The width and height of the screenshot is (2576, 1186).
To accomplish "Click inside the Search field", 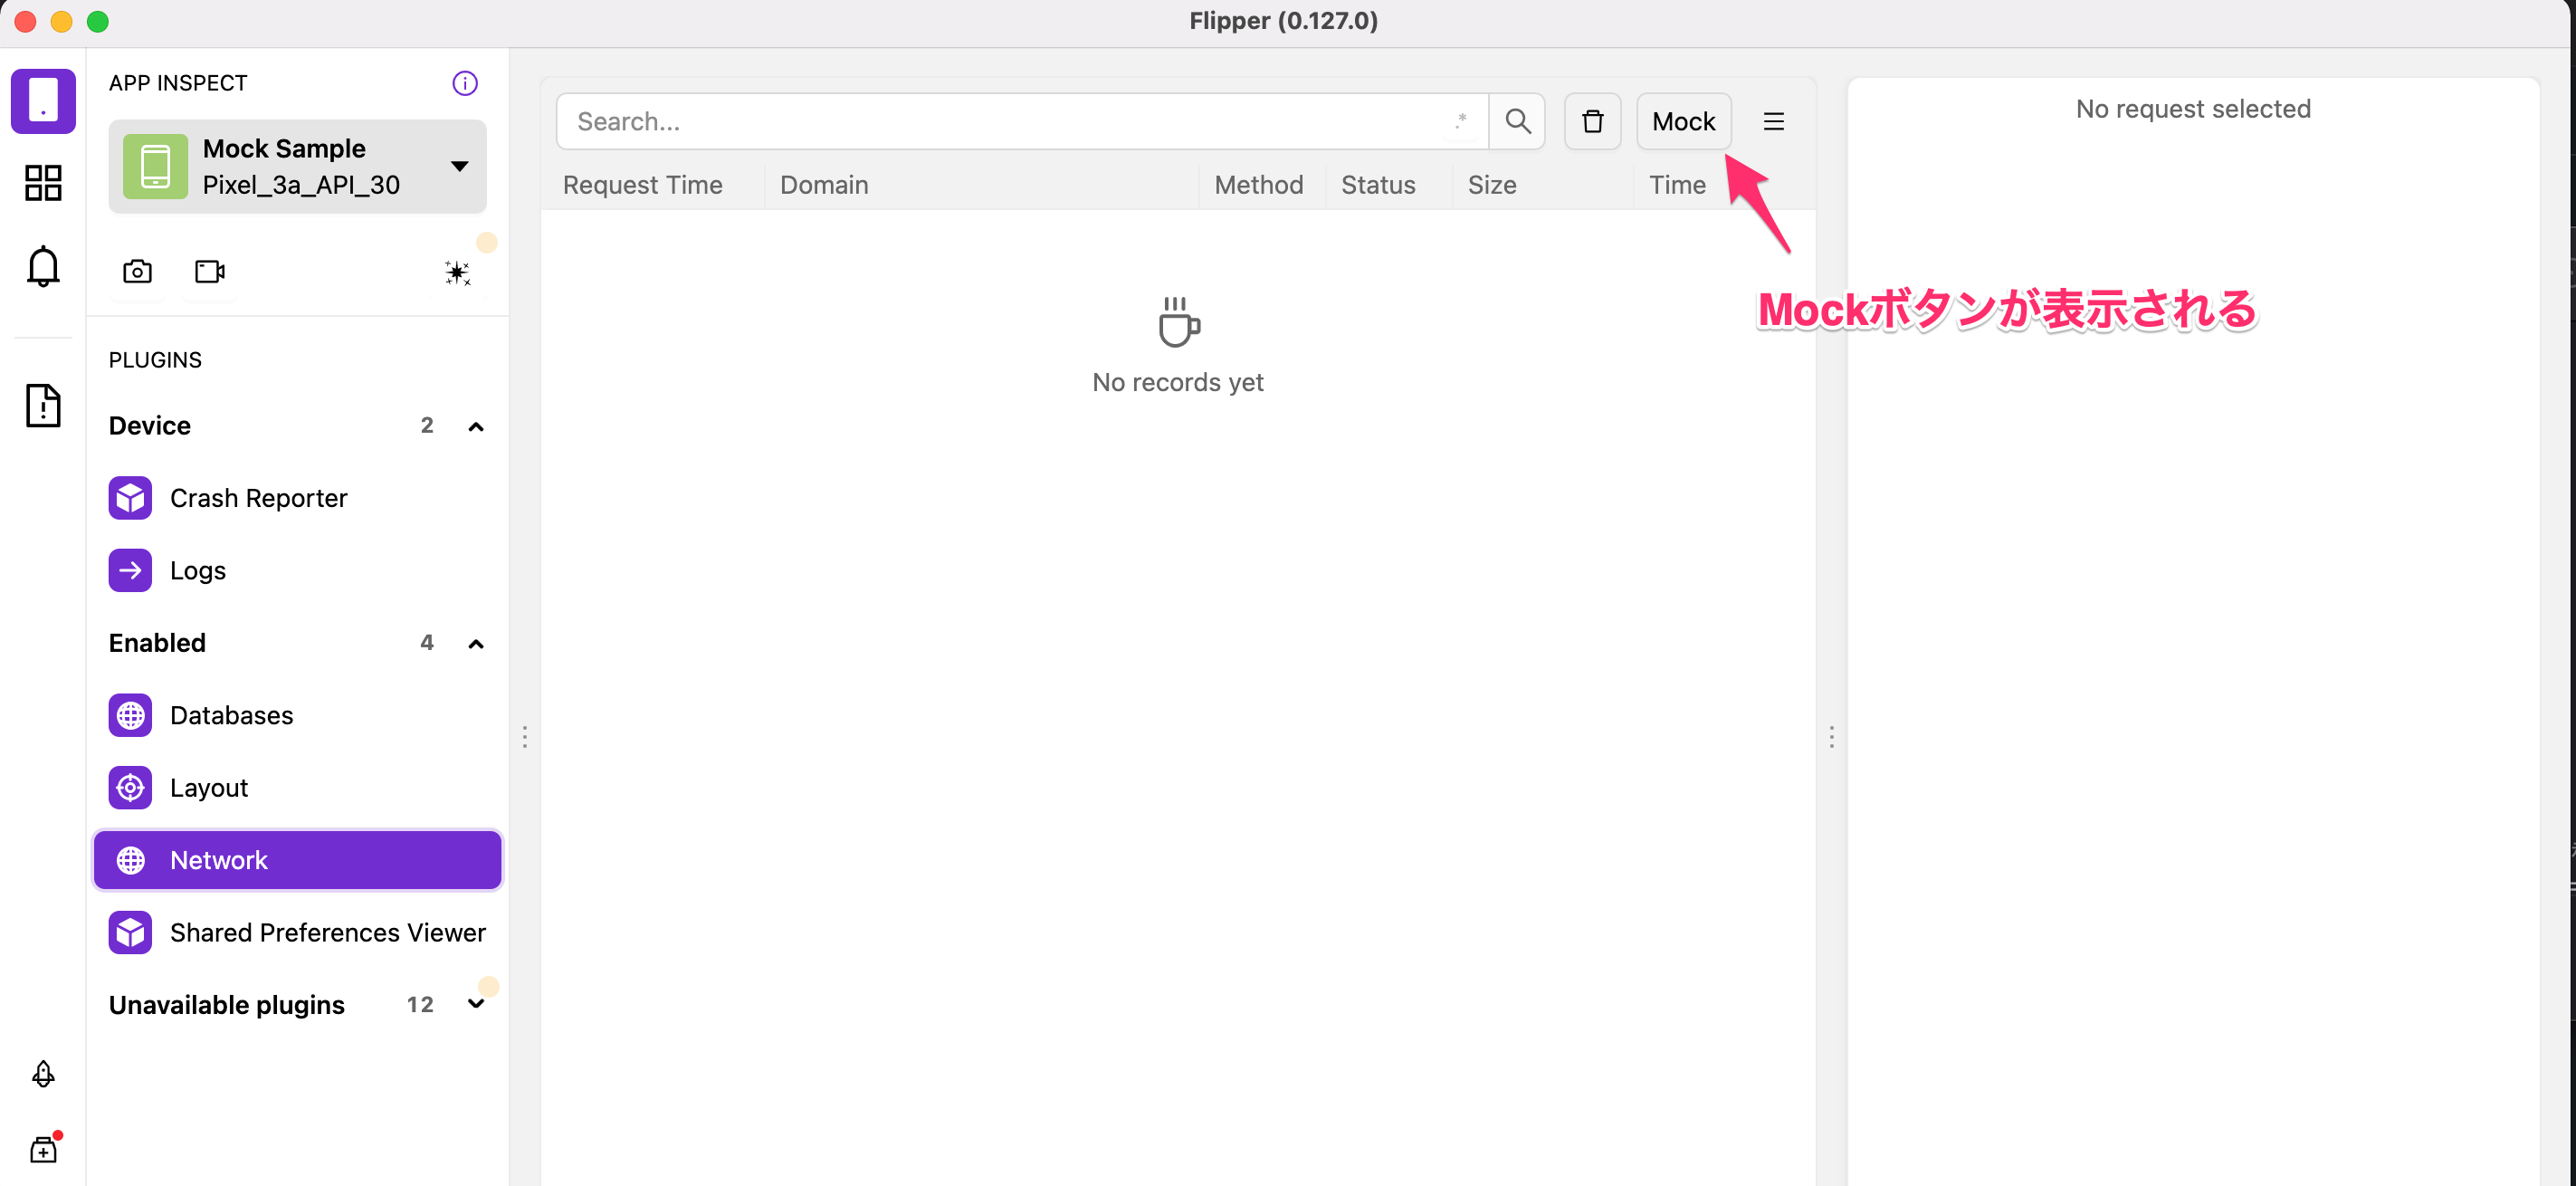I will coord(1000,121).
